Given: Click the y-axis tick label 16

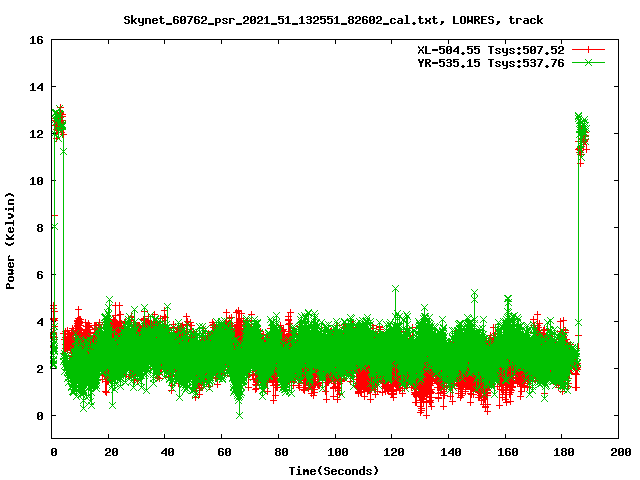Looking at the screenshot, I should [x=36, y=40].
